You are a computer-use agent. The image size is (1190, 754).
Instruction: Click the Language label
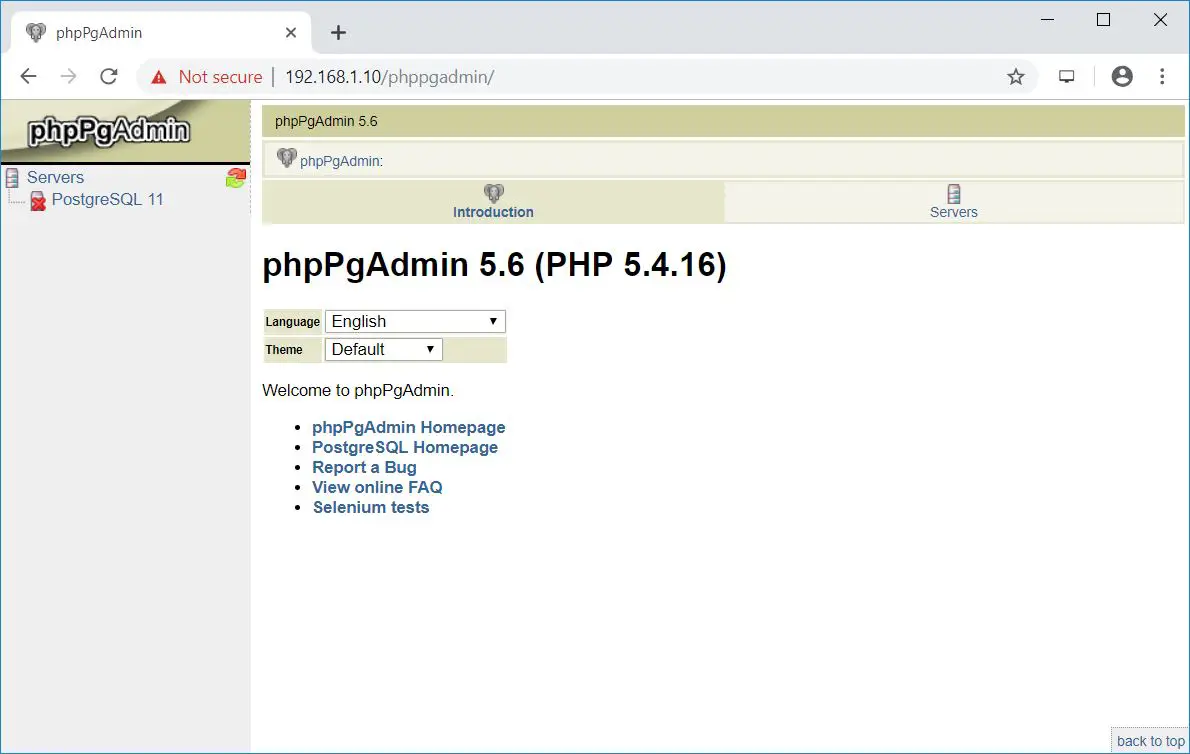(292, 322)
